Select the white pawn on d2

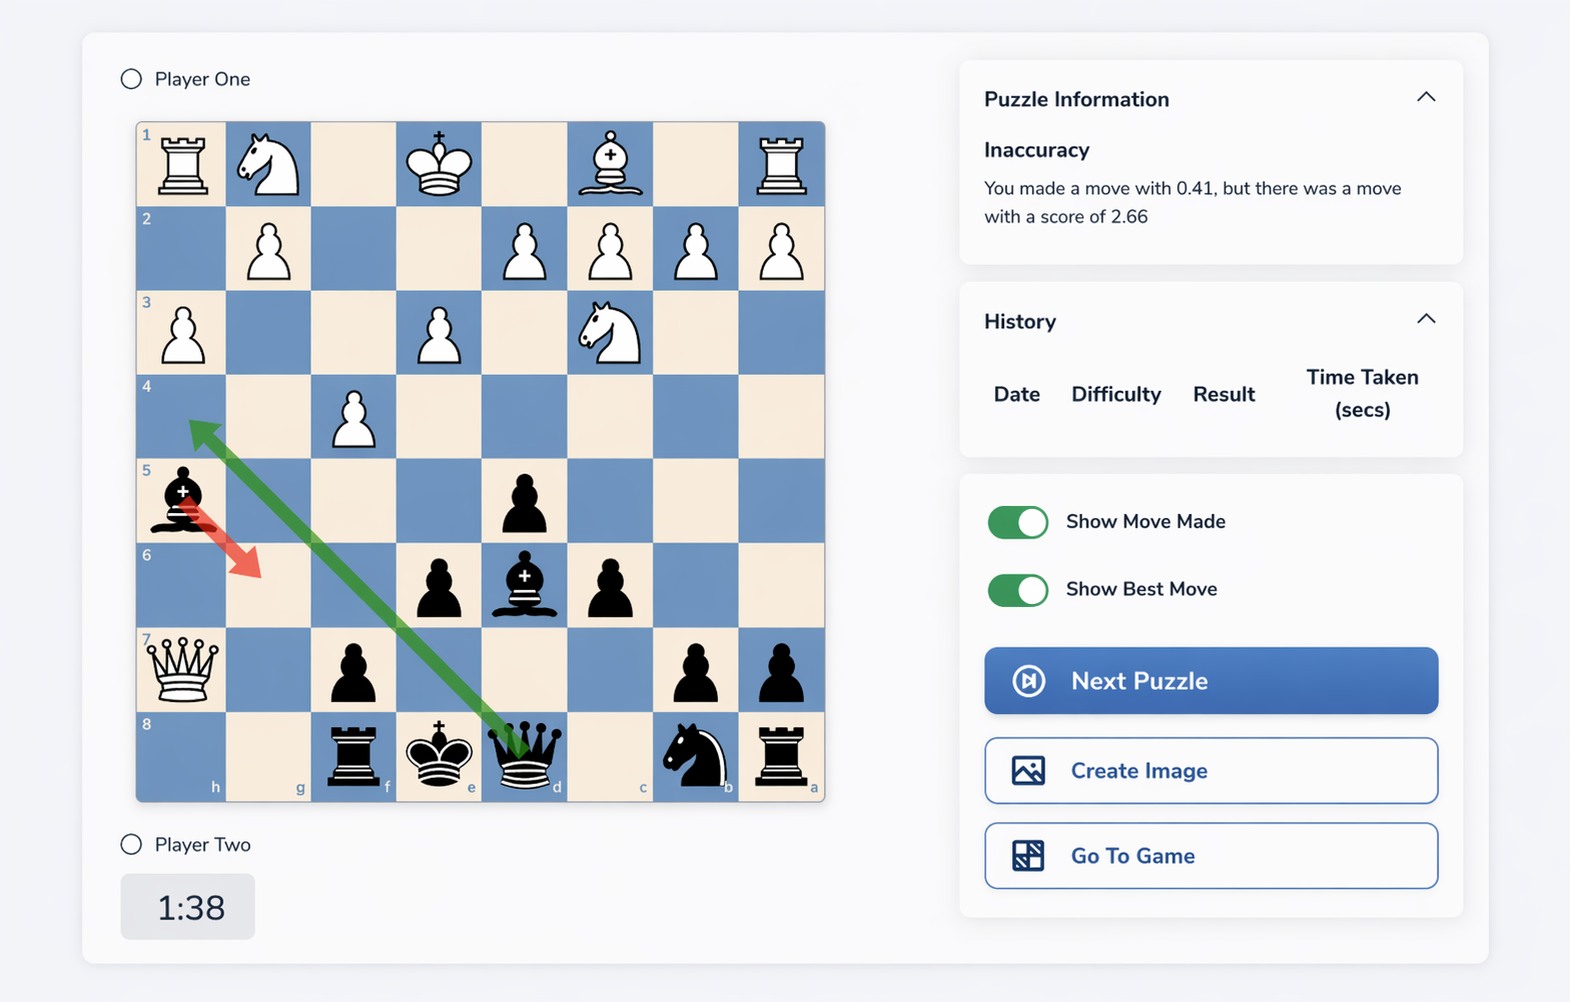[524, 250]
